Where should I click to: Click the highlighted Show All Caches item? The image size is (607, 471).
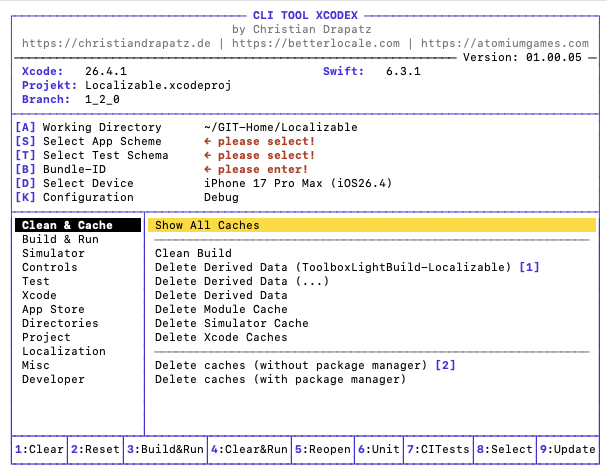[207, 225]
